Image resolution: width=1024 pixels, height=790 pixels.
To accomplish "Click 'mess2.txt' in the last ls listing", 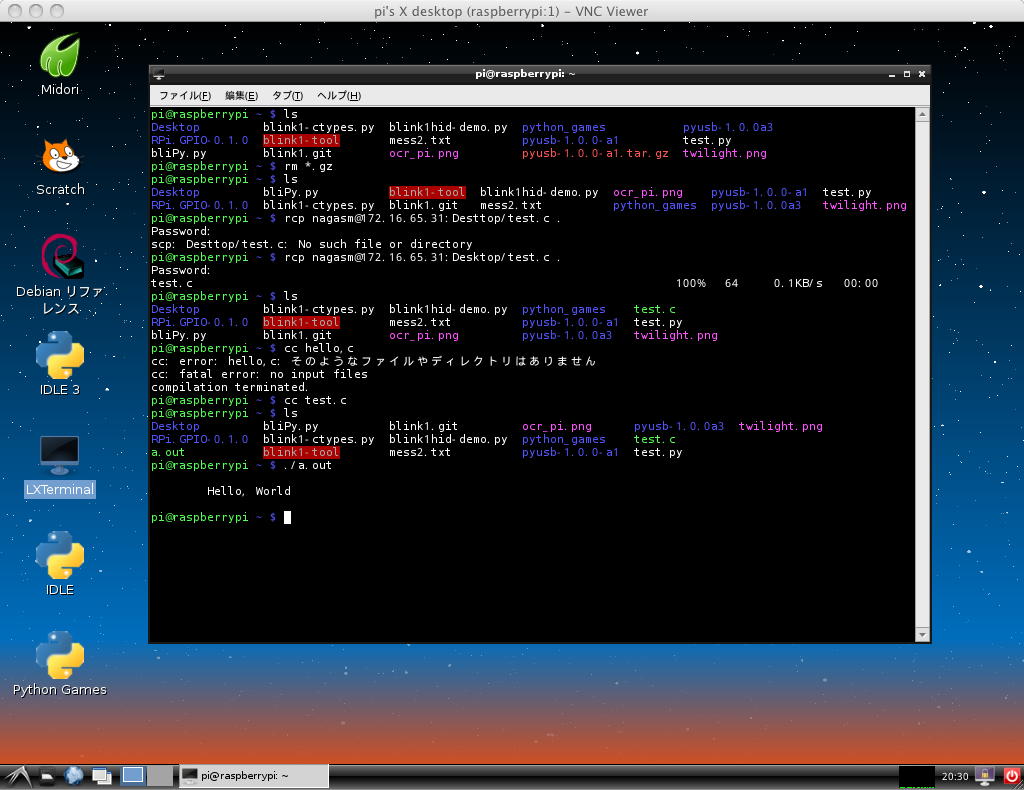I will point(420,452).
